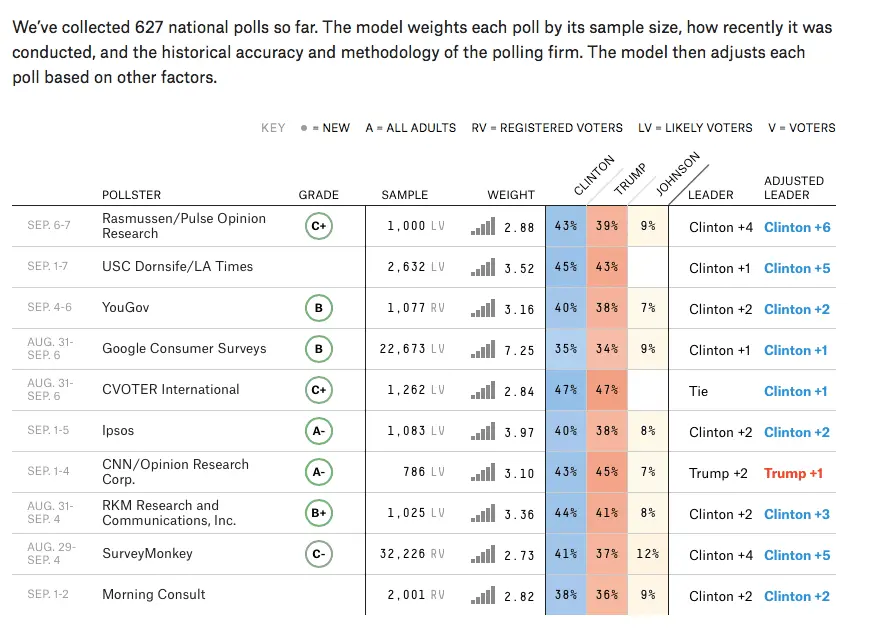Click Trump's 45% red cell for CNN
The width and height of the screenshot is (894, 639).
click(x=607, y=473)
